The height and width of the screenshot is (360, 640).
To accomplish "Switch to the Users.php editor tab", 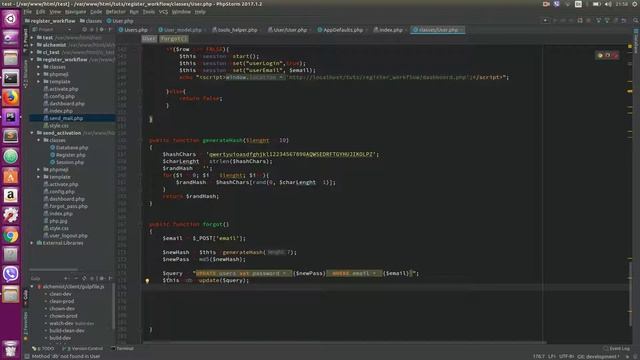I will [x=133, y=30].
